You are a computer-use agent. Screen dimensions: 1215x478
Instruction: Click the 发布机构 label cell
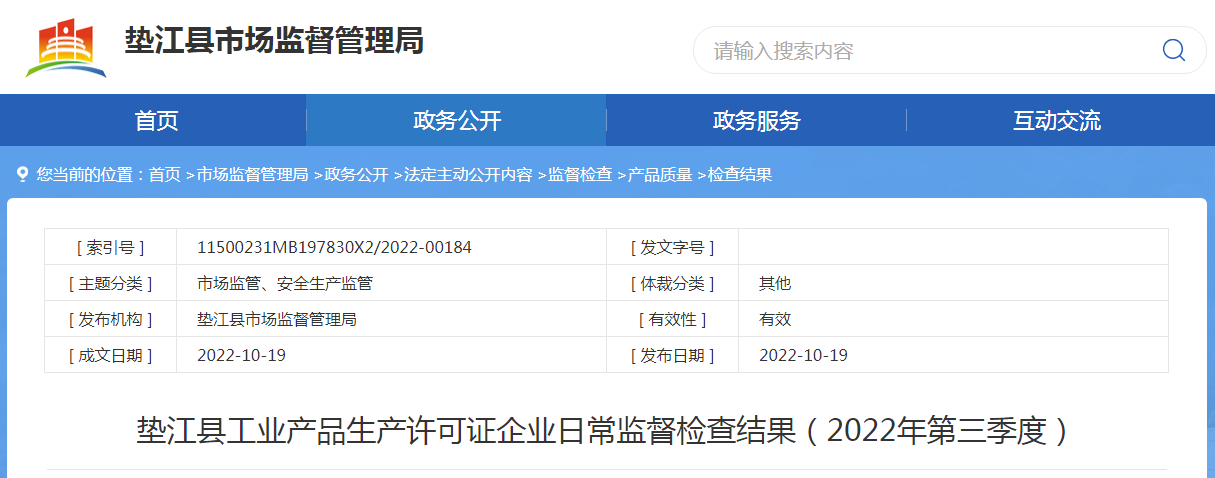pos(110,319)
